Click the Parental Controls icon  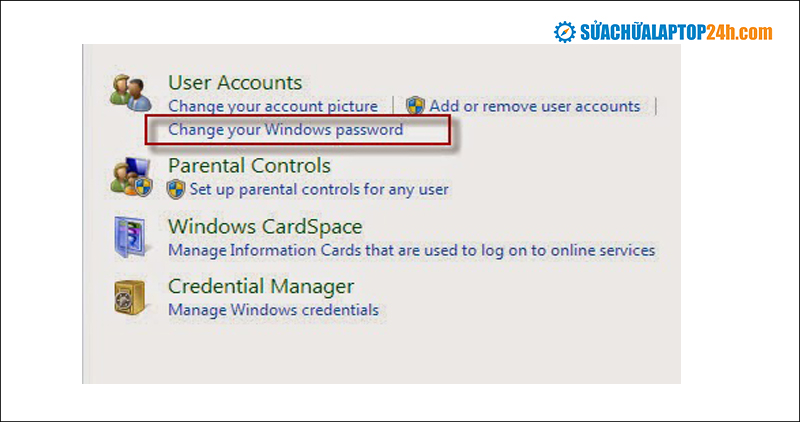131,176
